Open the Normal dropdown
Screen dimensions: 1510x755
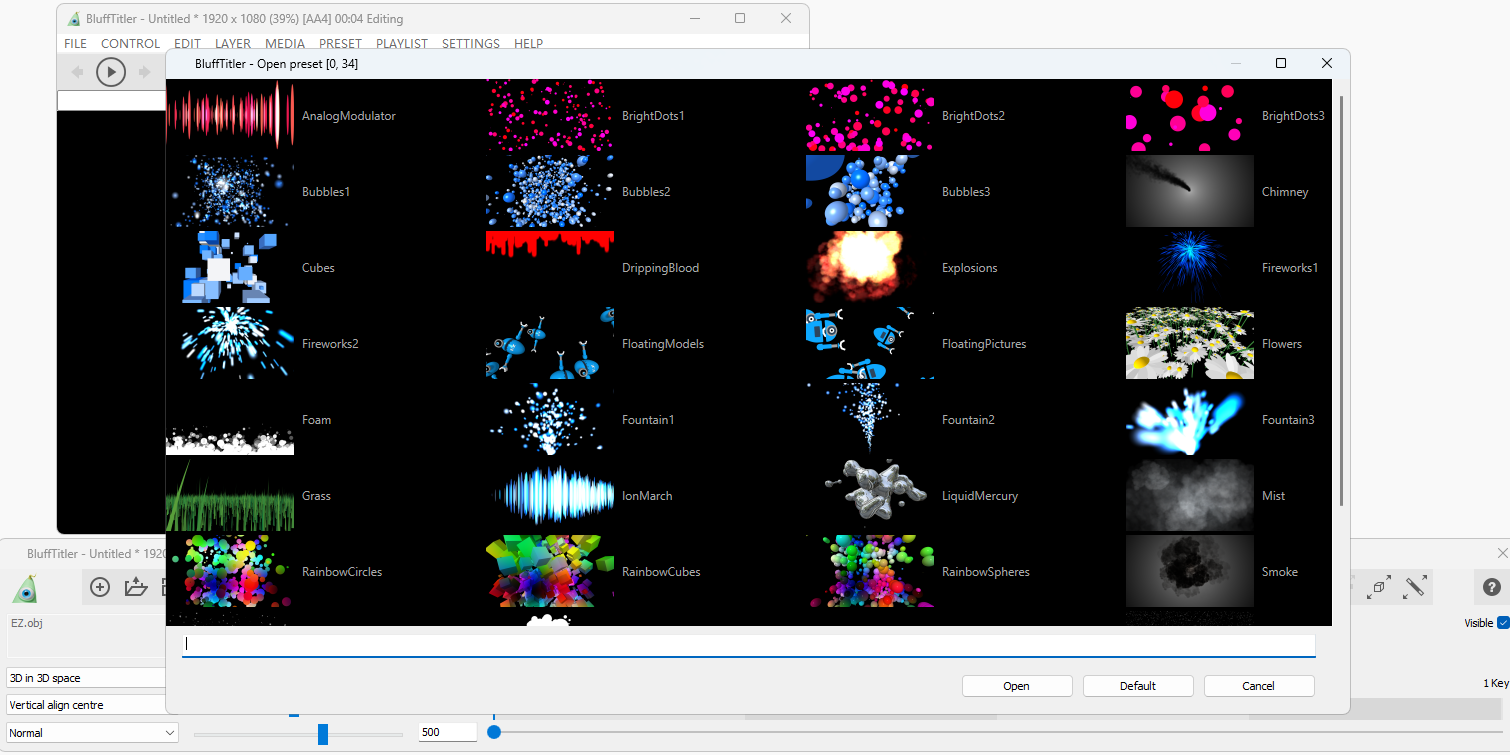[x=92, y=733]
